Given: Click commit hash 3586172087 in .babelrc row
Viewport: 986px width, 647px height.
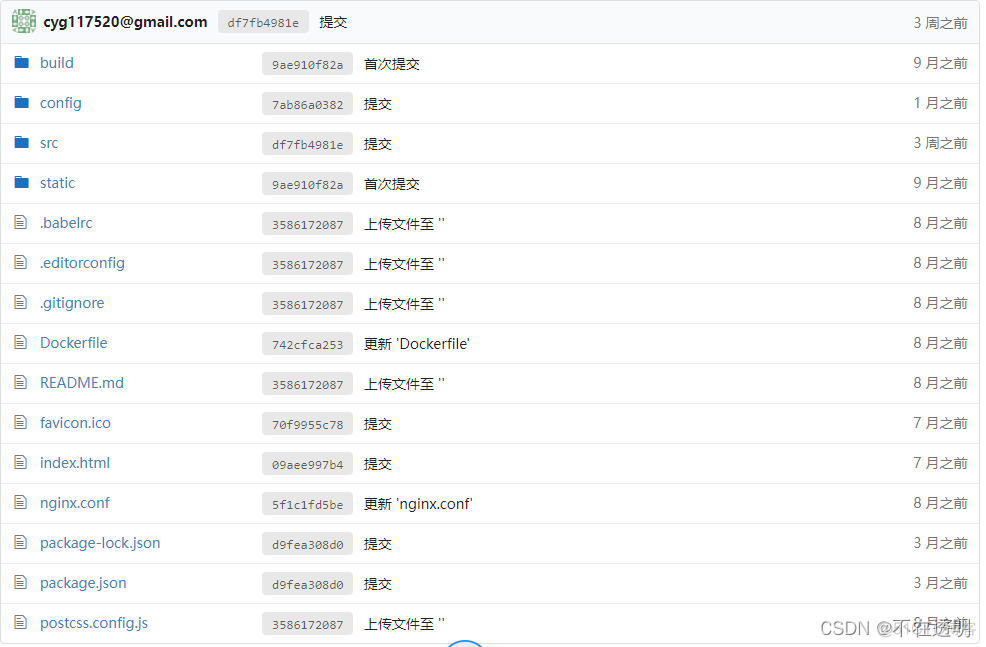Looking at the screenshot, I should click(307, 224).
